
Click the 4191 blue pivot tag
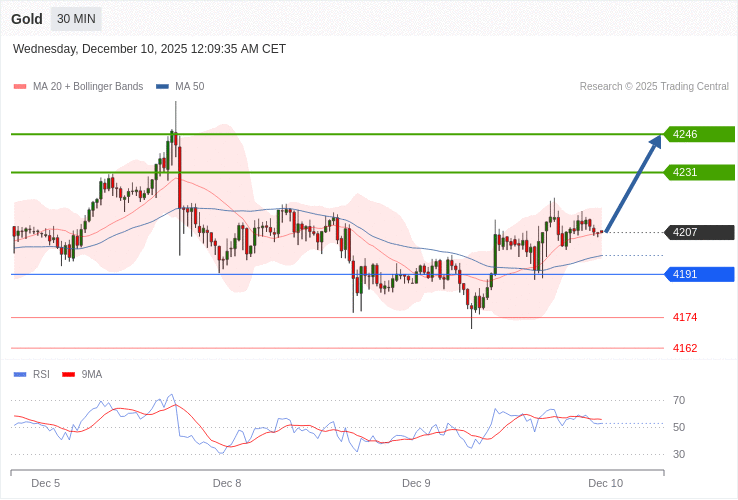point(698,274)
